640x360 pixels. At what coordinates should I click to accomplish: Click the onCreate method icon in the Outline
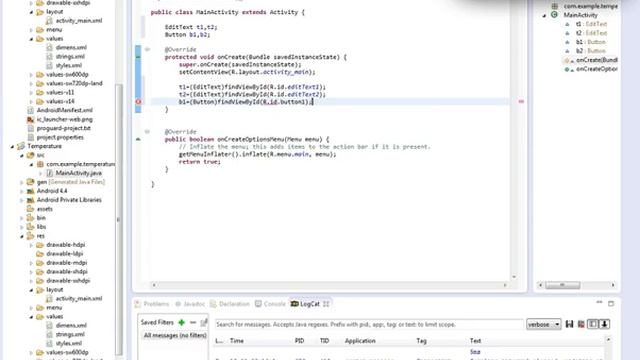(567, 60)
